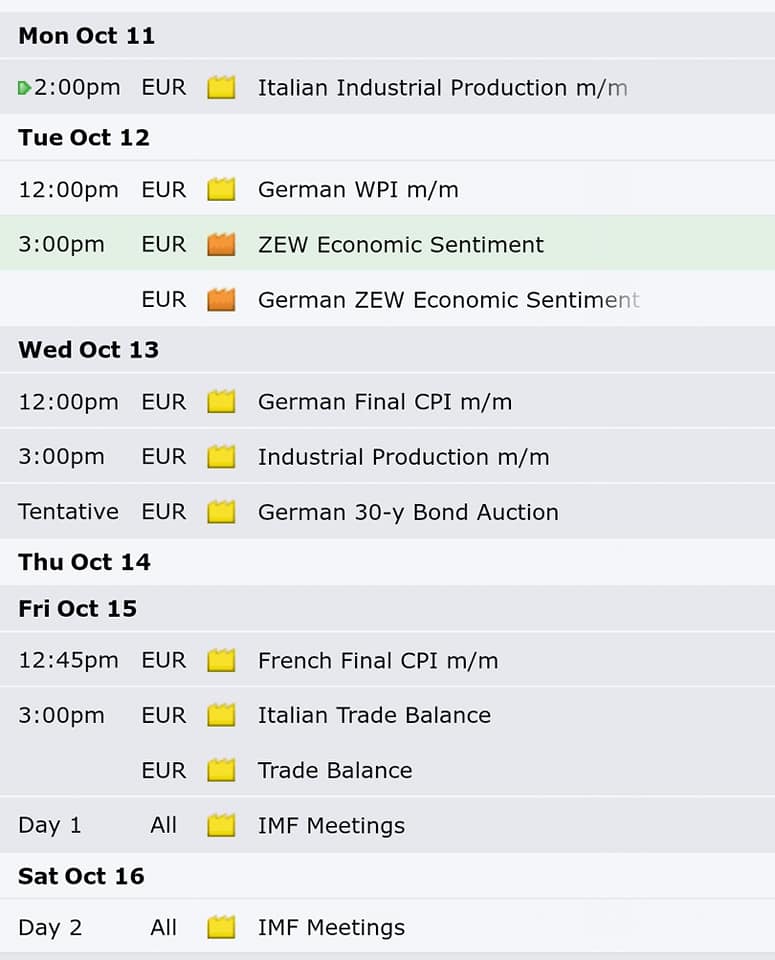Click the yellow impact icon beside German WPI m/m

click(x=221, y=189)
